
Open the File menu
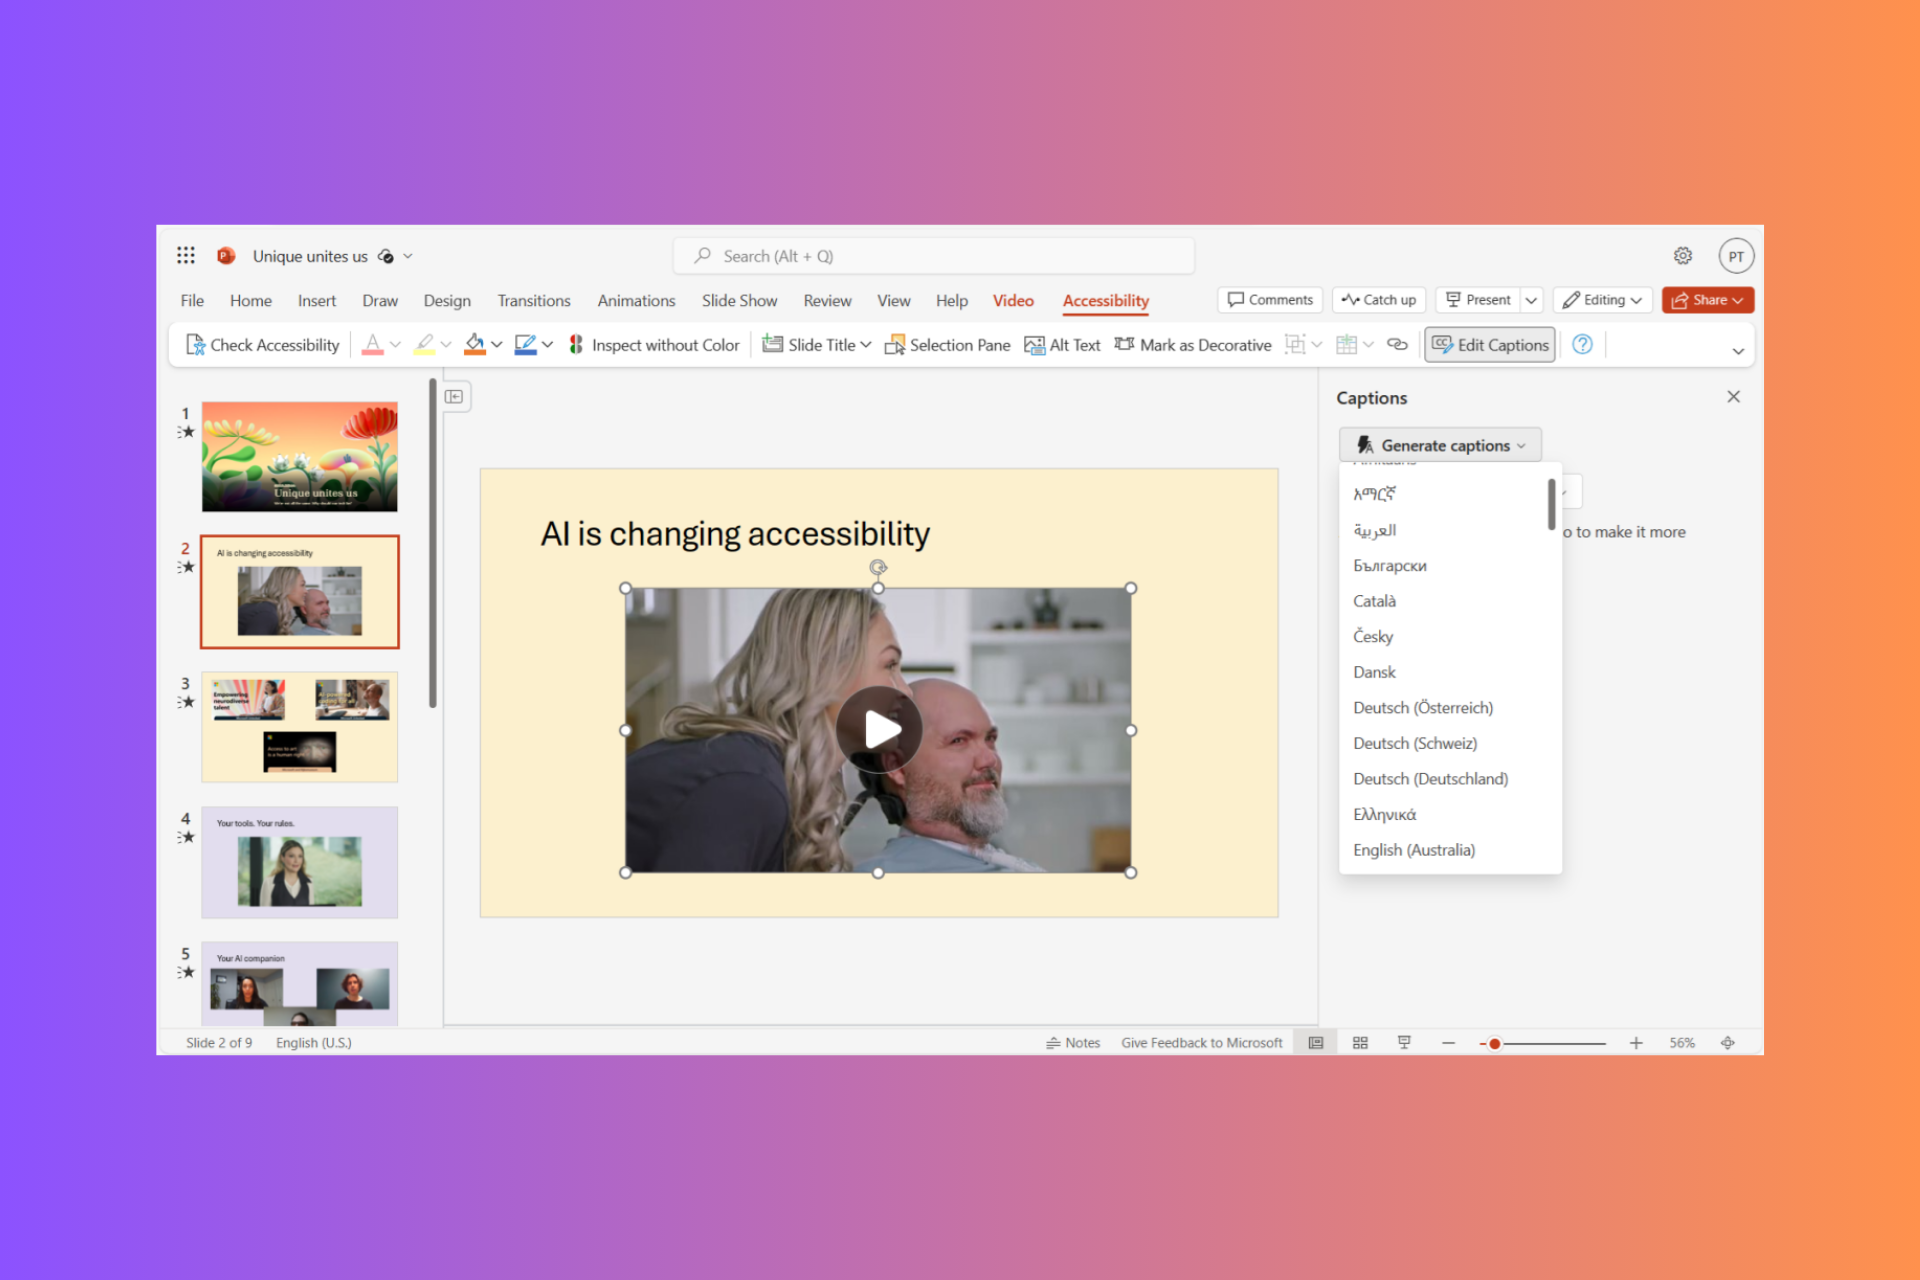[192, 301]
